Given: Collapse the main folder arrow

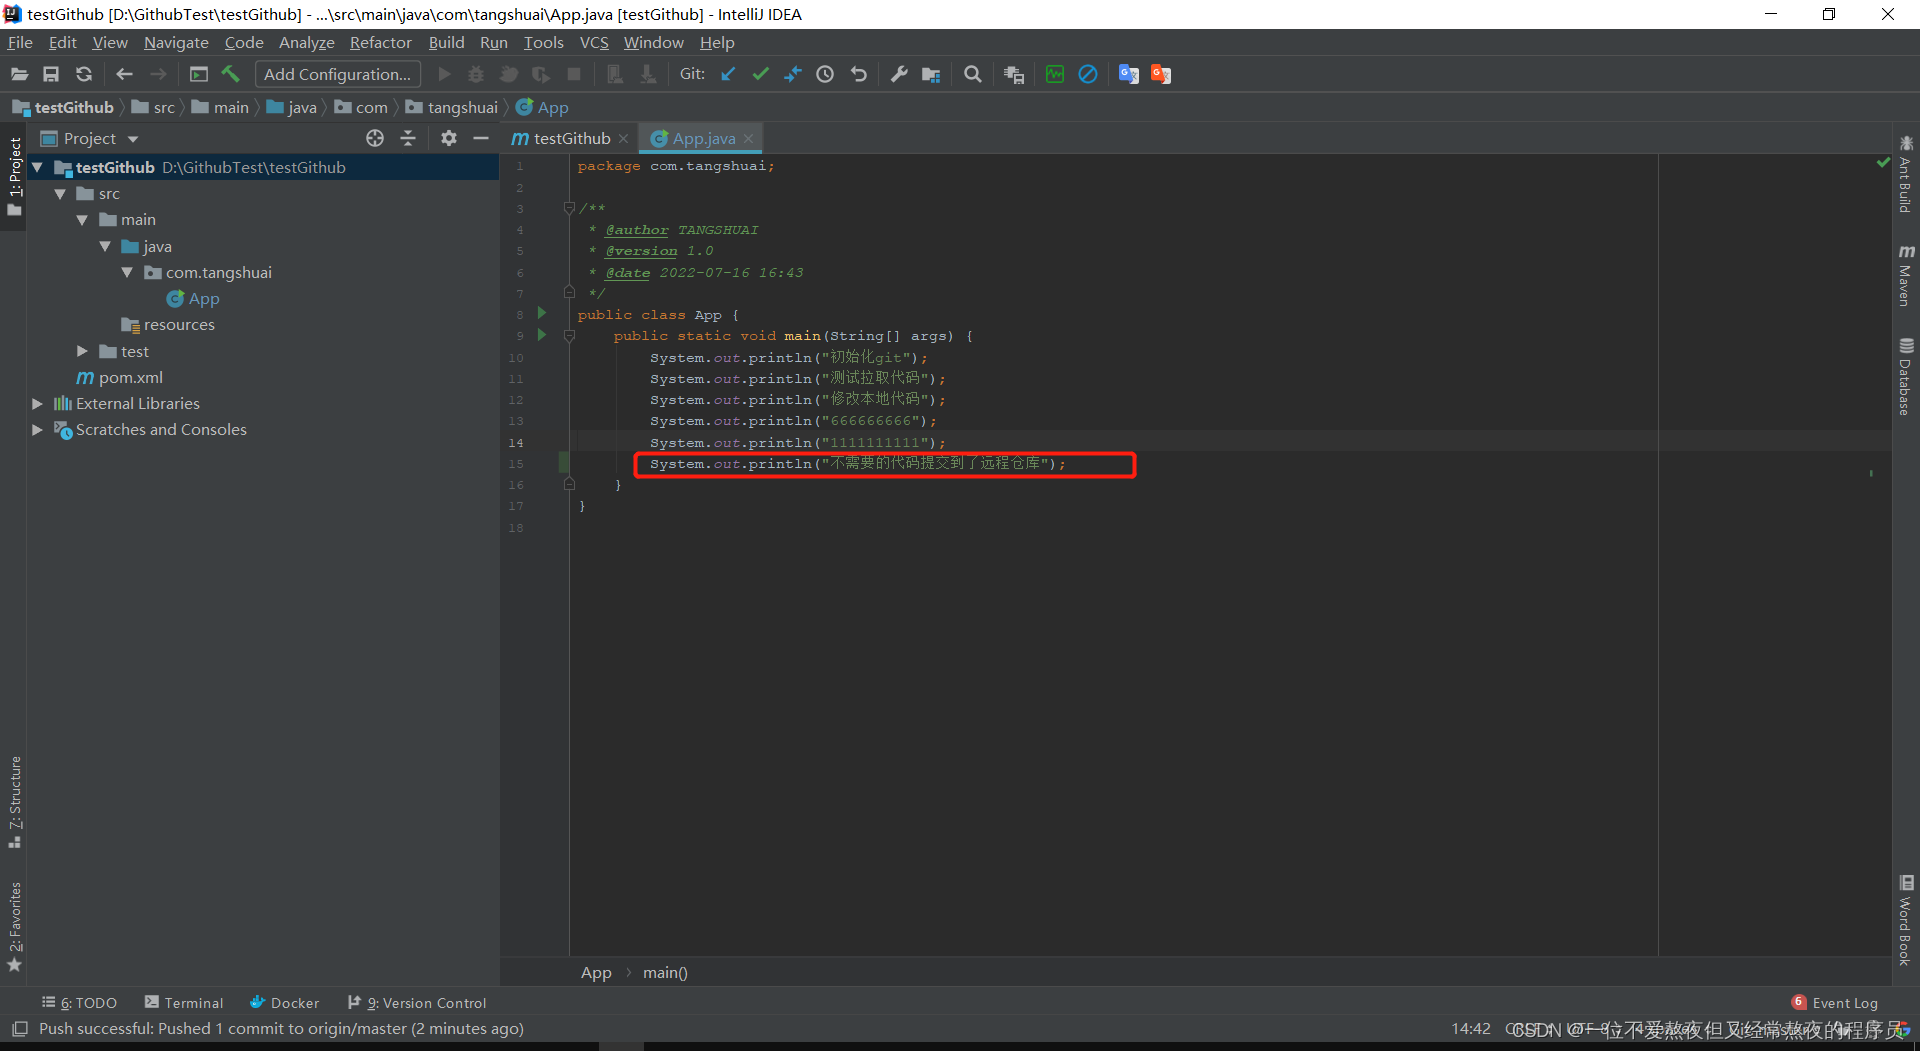Looking at the screenshot, I should coord(82,220).
